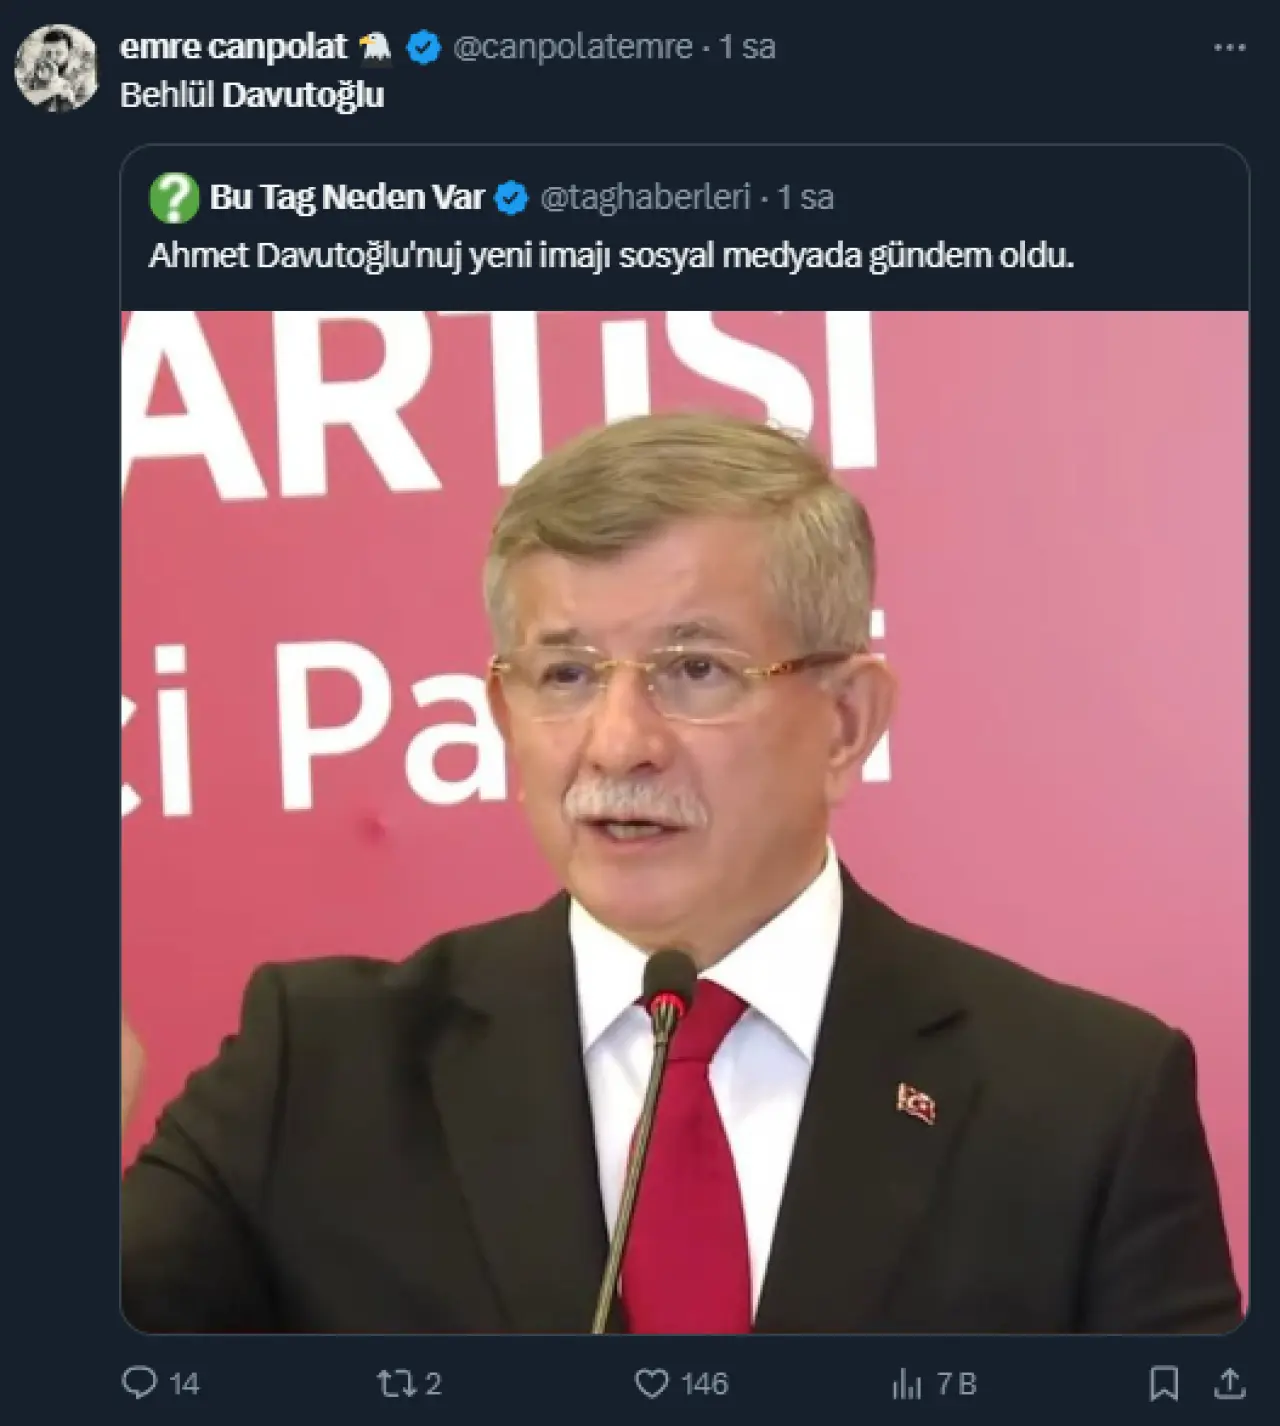Click the share upload icon

(x=1229, y=1383)
